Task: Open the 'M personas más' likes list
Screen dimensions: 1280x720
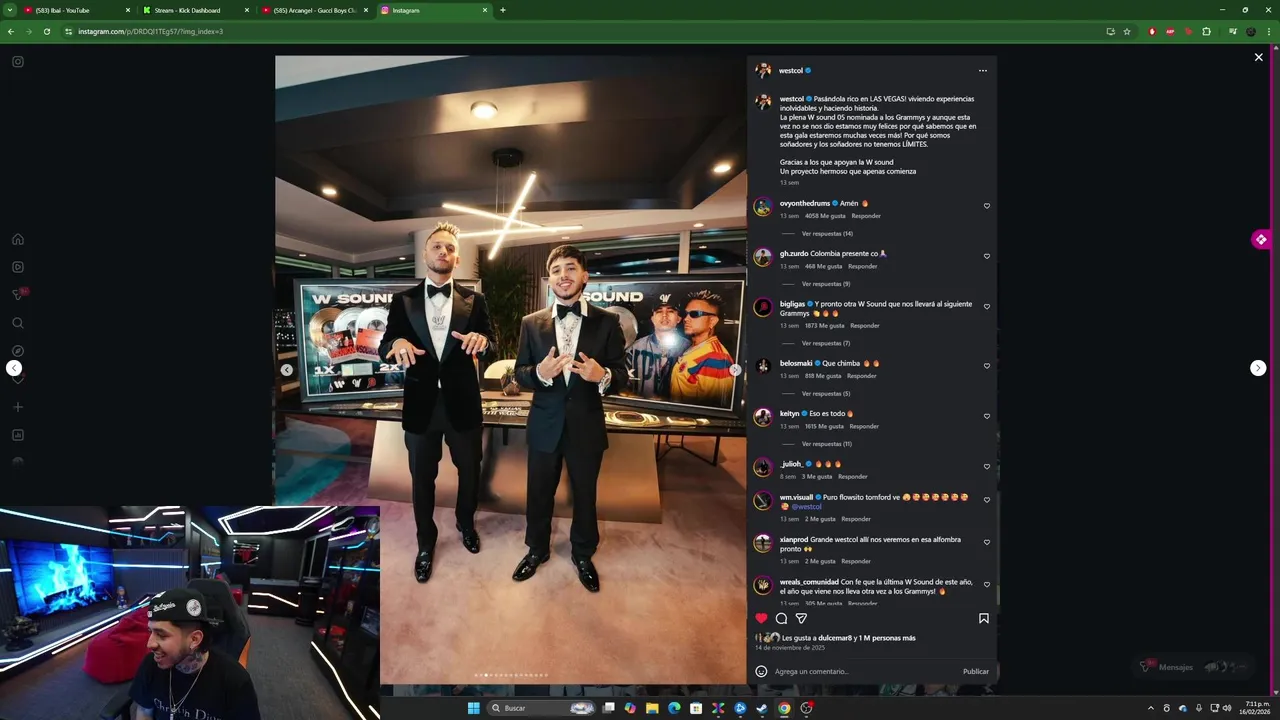Action: click(885, 638)
